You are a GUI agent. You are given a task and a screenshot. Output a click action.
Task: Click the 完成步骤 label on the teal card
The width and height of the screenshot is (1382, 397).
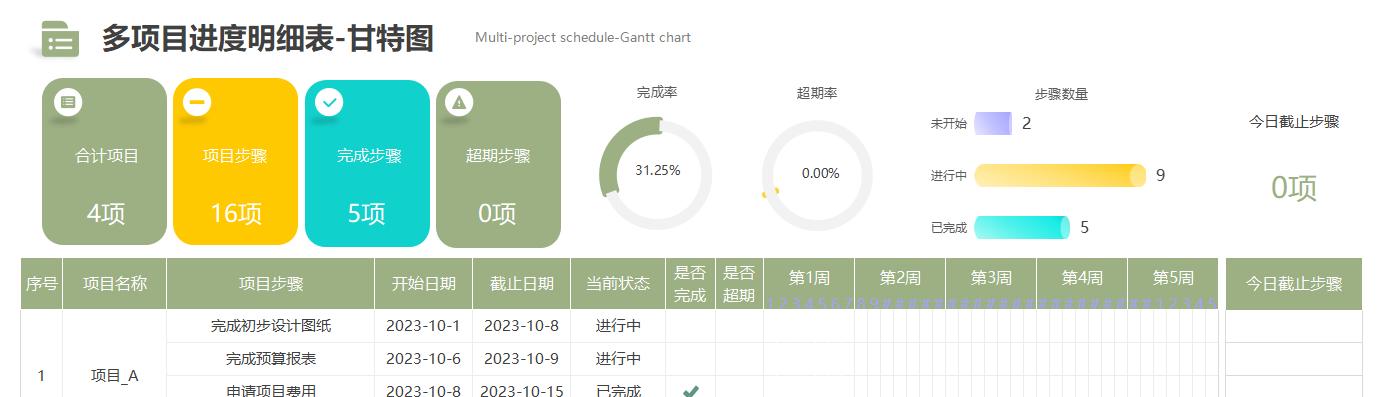pos(369,156)
